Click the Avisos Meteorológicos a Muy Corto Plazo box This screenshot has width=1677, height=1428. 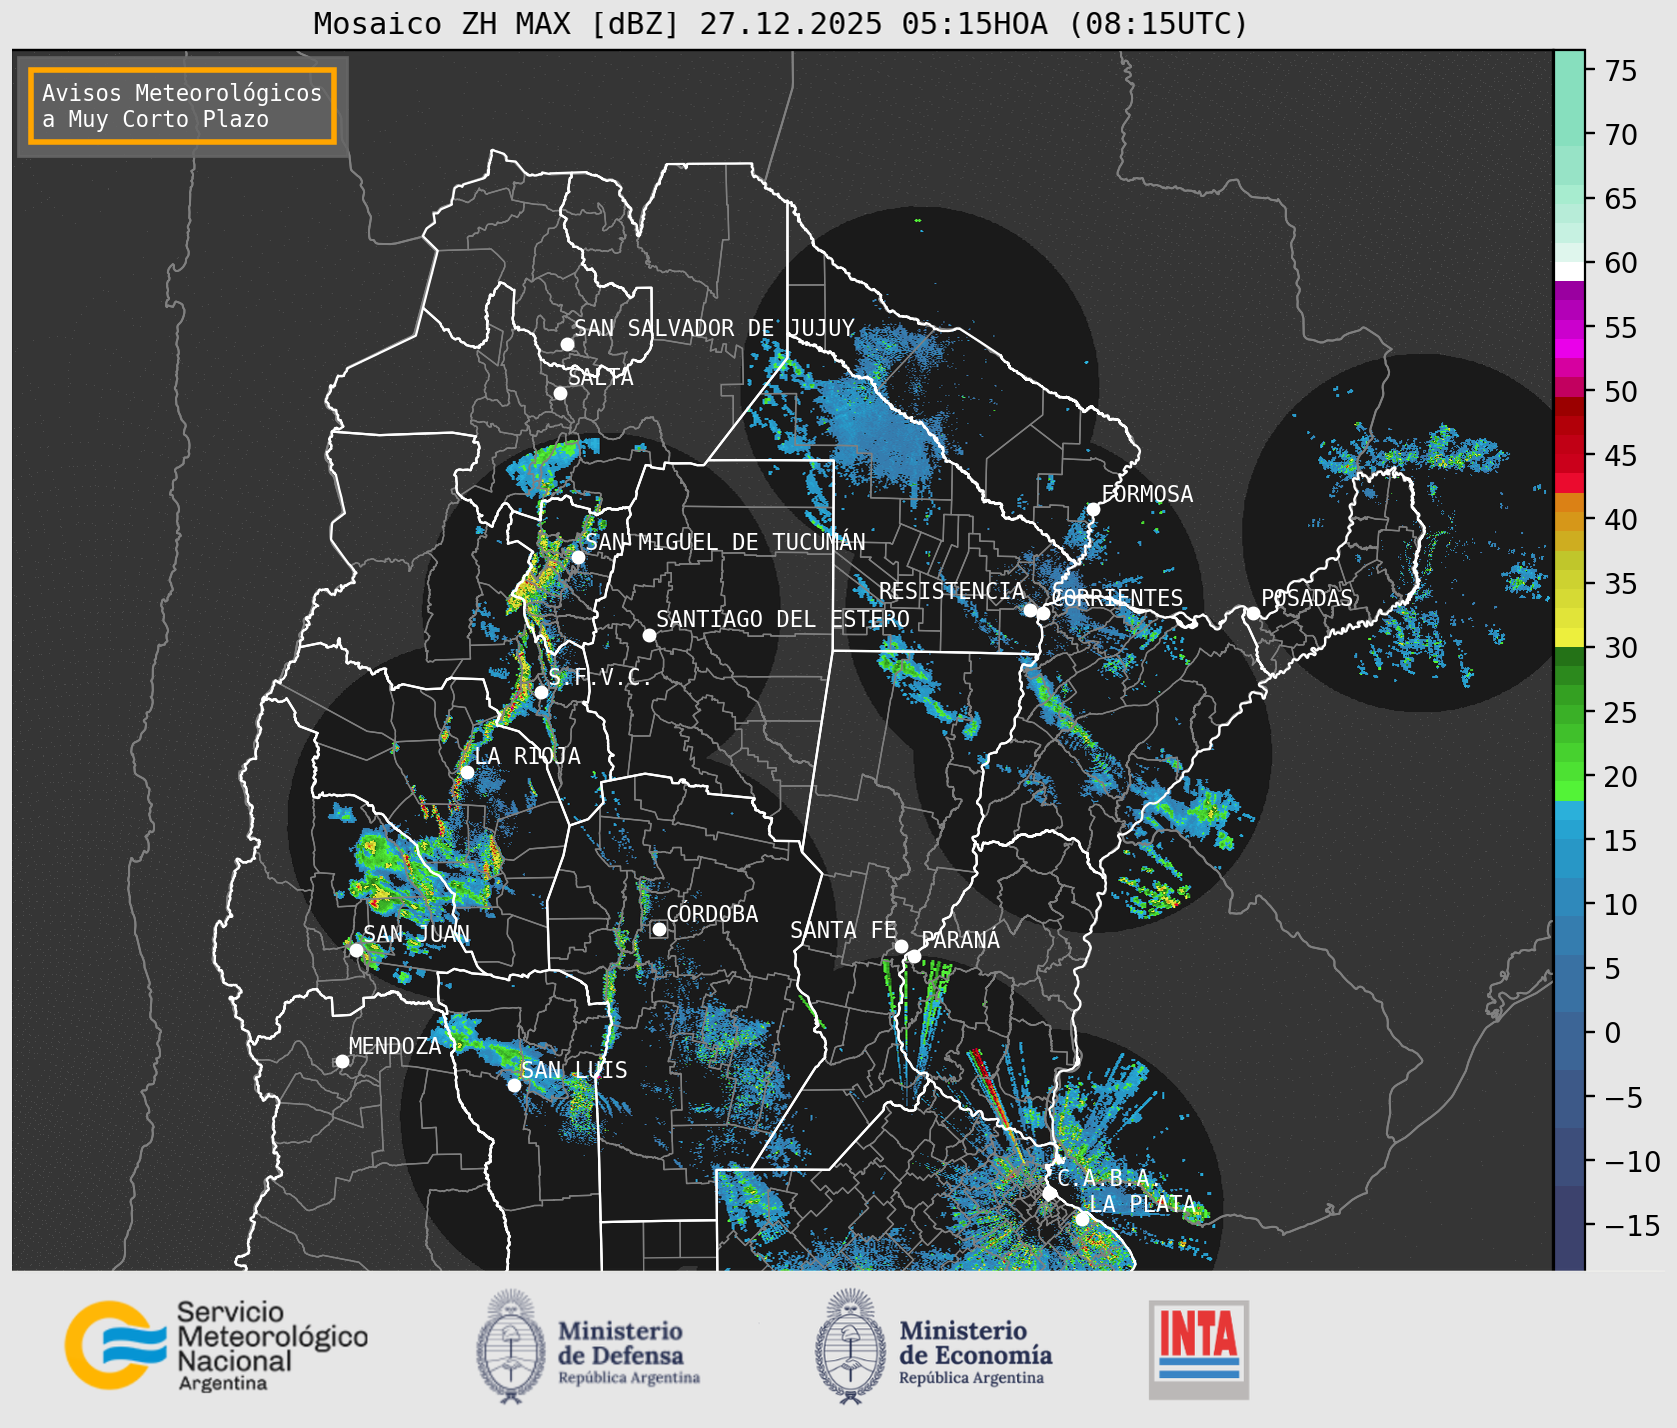point(182,106)
